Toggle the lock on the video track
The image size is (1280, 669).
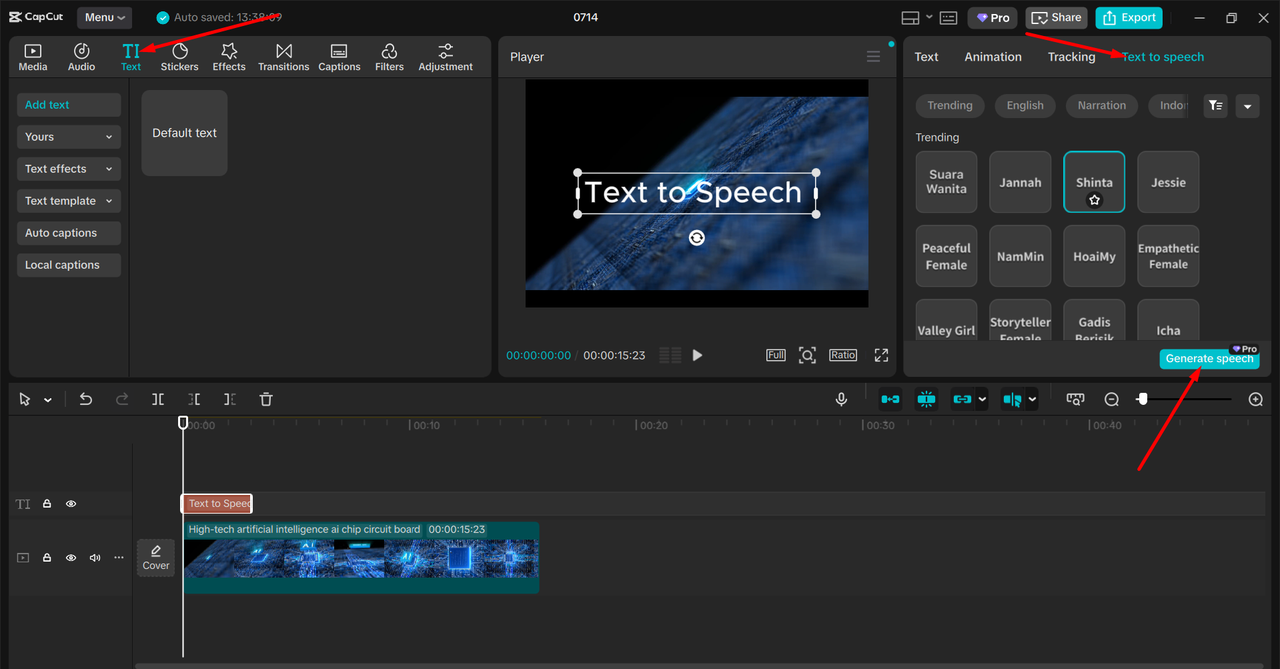(x=47, y=558)
